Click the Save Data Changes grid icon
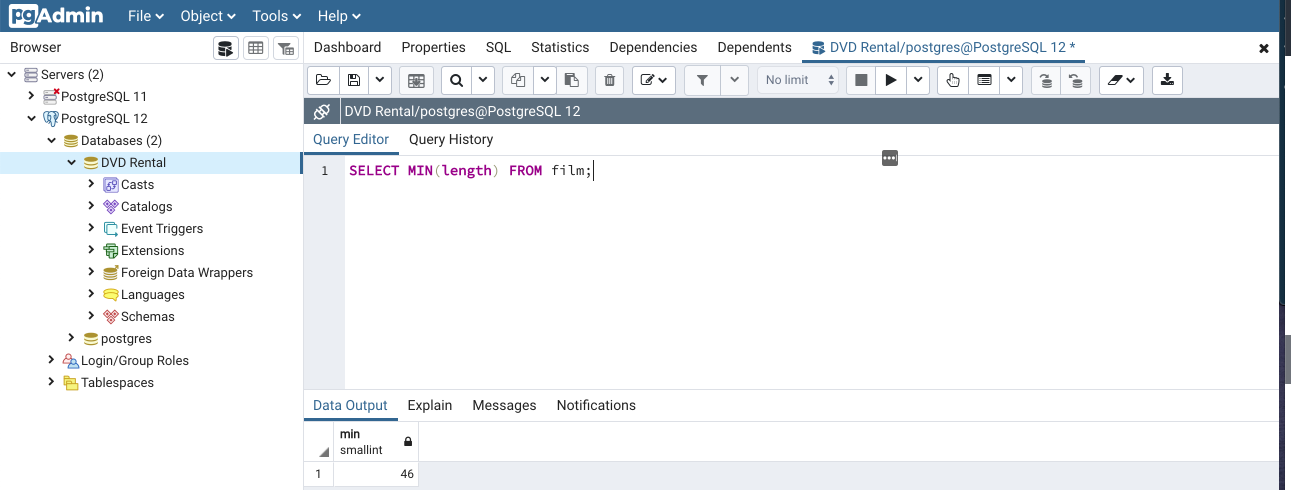Image resolution: width=1291 pixels, height=490 pixels. (x=417, y=80)
